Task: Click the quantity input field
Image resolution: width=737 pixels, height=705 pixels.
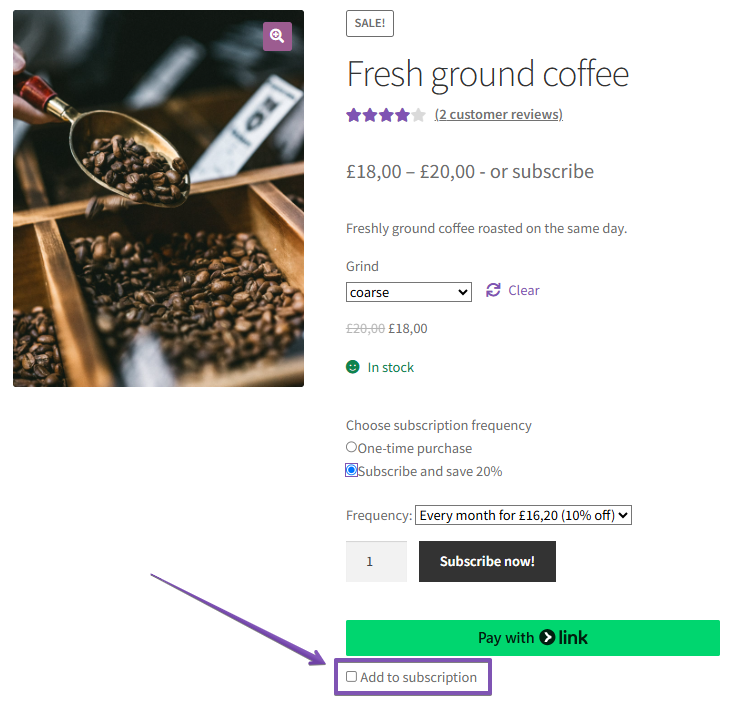Action: (376, 561)
